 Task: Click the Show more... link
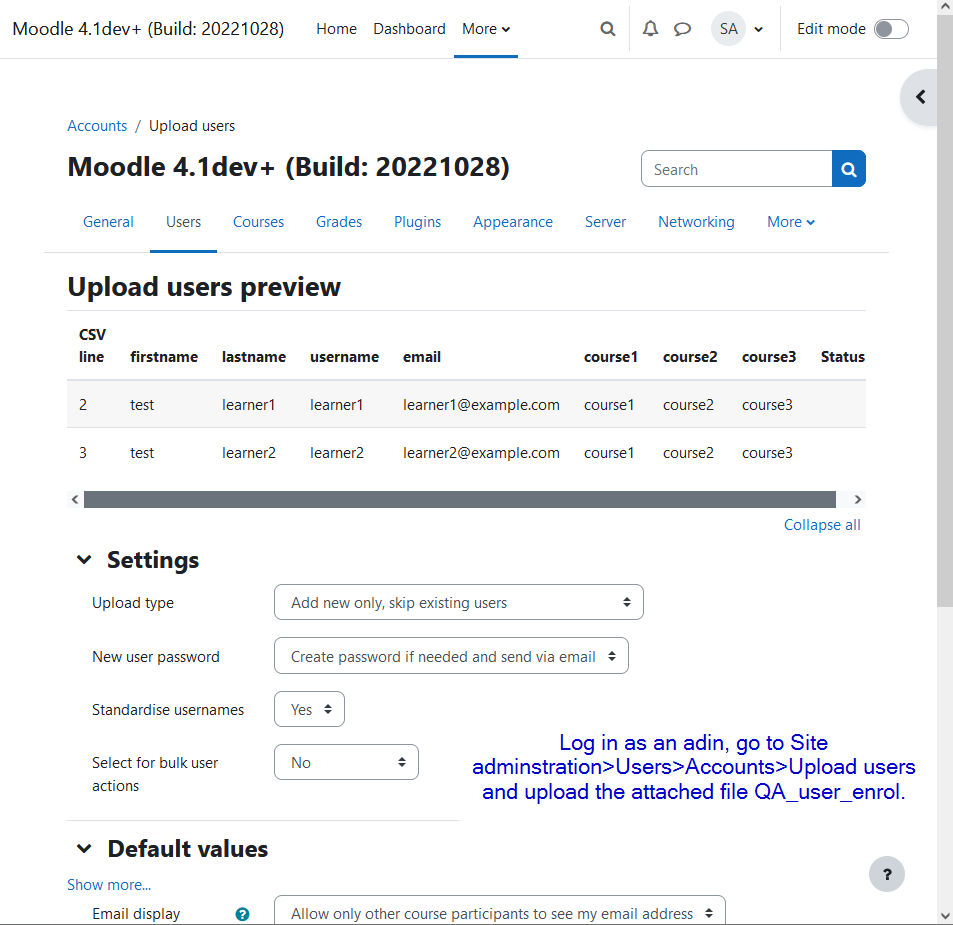click(109, 884)
